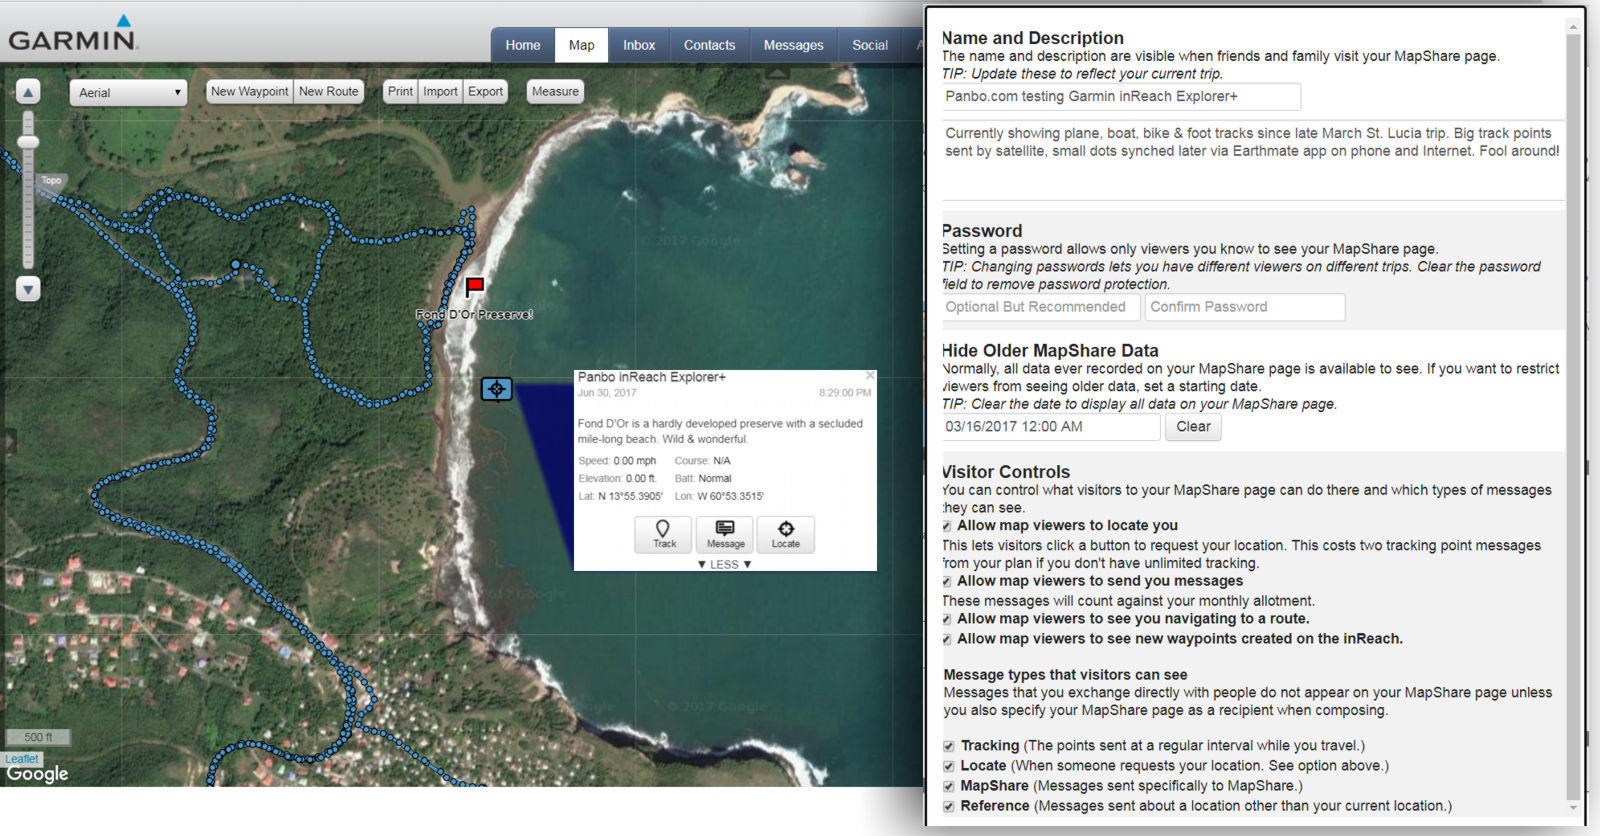Click the Clear date button
This screenshot has height=836, width=1600.
(x=1193, y=427)
